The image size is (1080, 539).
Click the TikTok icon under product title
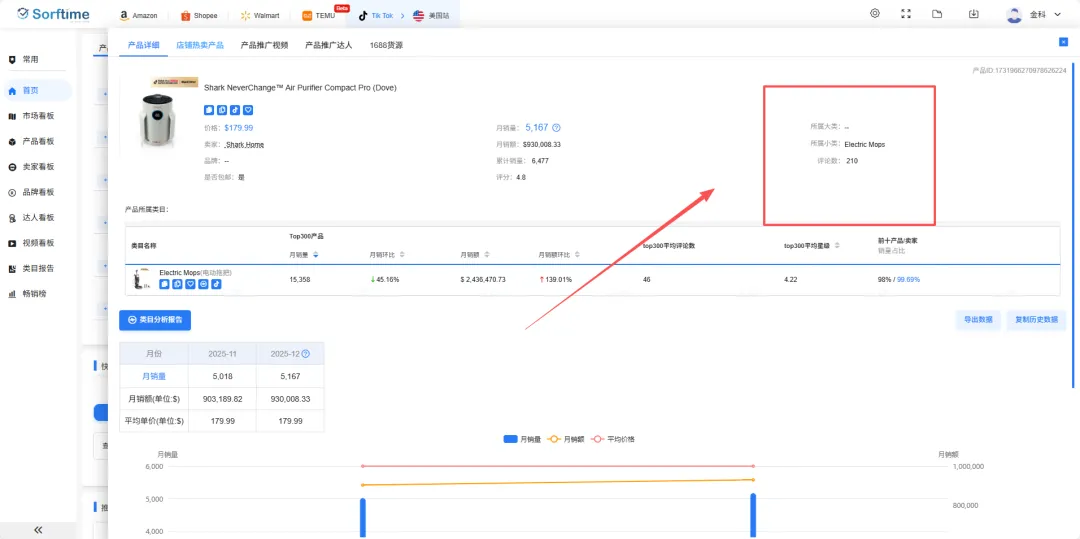click(x=235, y=110)
